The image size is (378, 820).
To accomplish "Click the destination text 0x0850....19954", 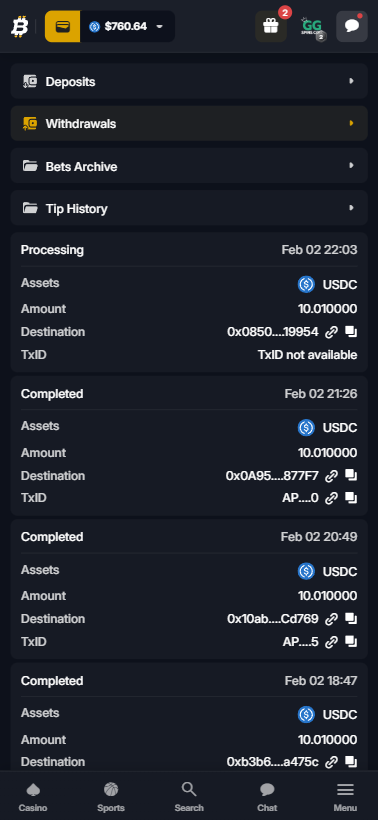I will [273, 332].
